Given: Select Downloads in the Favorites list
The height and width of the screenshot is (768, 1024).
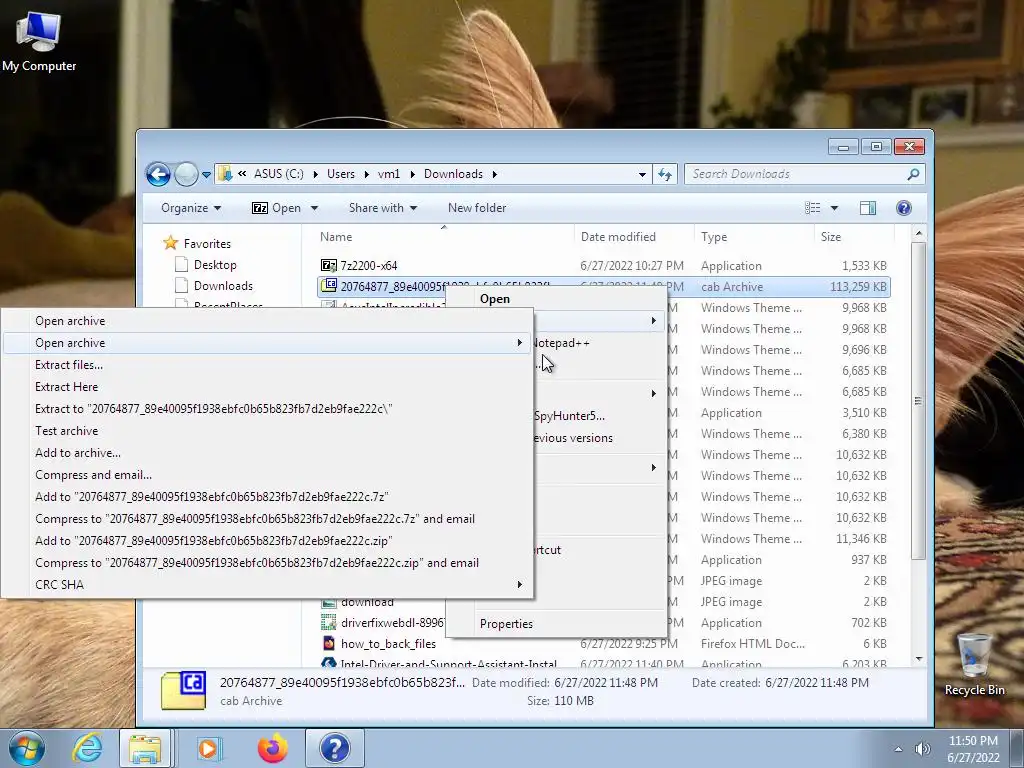Looking at the screenshot, I should tap(223, 285).
